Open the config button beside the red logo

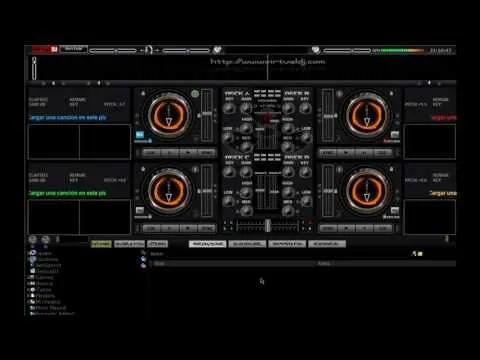74,49
